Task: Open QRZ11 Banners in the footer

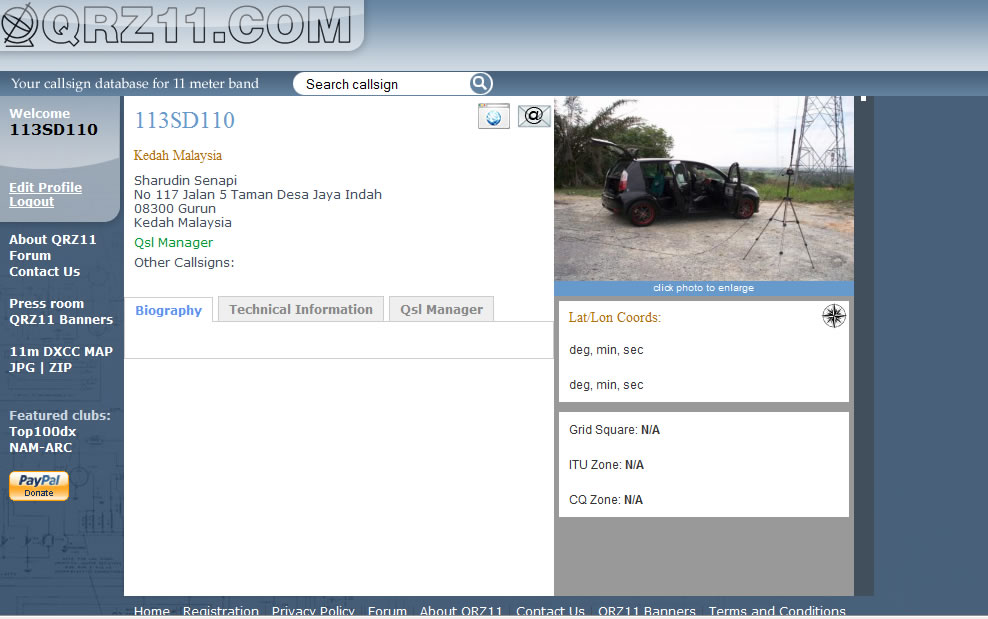Action: (x=646, y=611)
